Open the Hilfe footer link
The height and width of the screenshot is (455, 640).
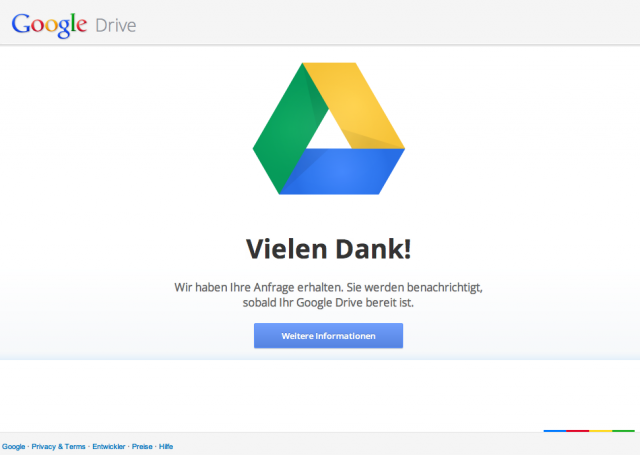coord(166,446)
